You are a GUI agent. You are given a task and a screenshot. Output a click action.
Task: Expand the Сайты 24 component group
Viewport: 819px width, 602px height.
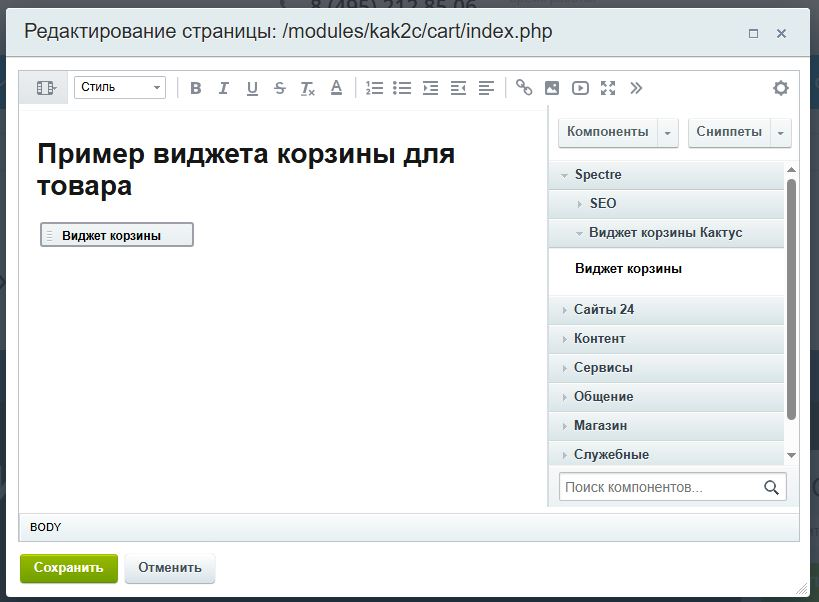pyautogui.click(x=604, y=310)
